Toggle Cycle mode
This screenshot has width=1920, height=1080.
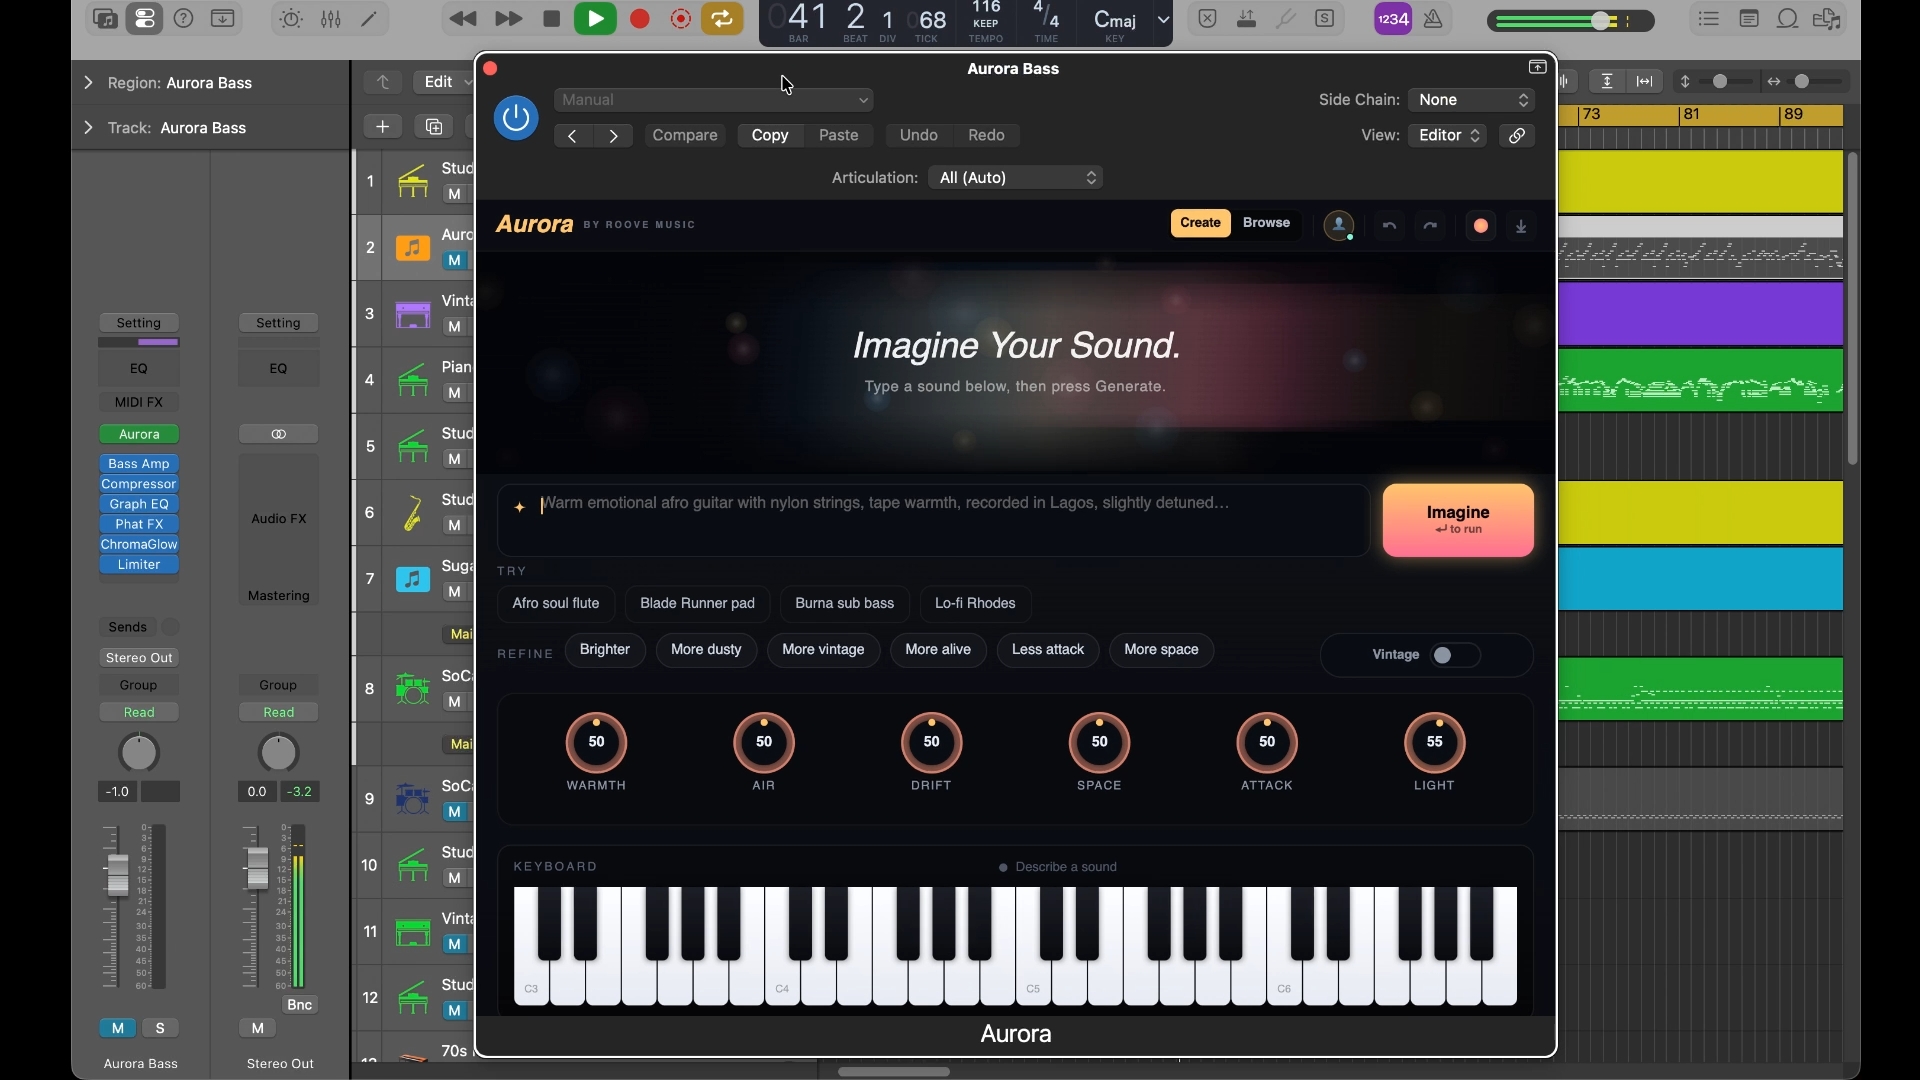coord(723,19)
